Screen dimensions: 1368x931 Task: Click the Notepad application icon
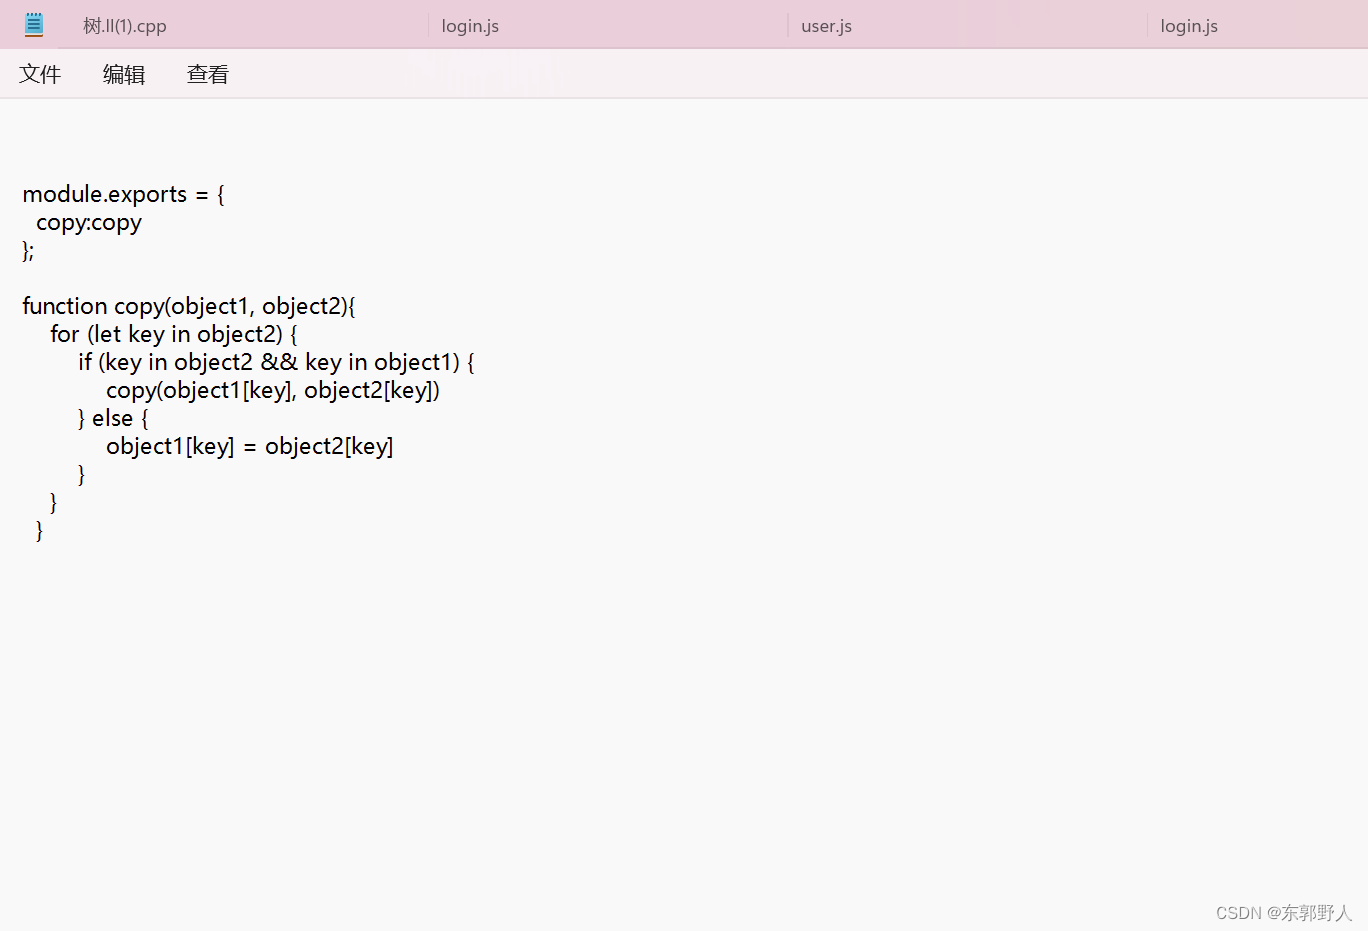34,24
